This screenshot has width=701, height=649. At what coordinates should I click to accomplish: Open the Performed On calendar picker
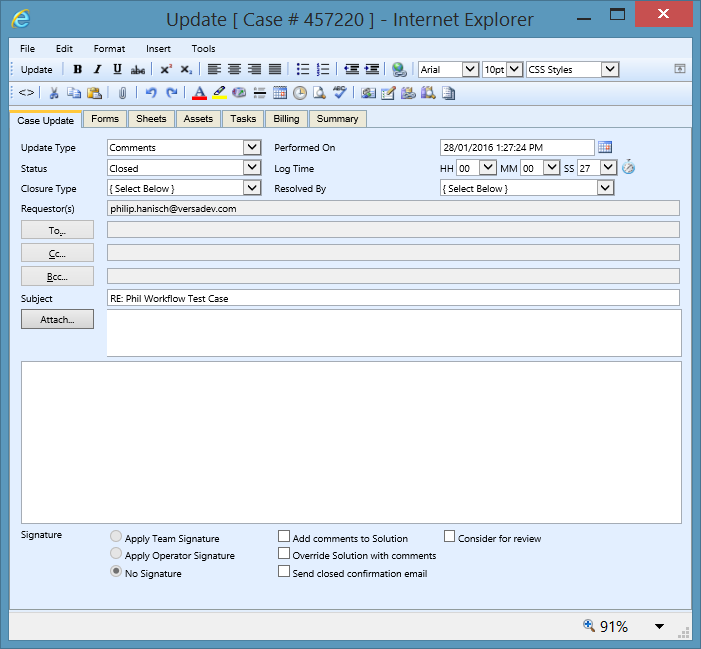click(605, 148)
